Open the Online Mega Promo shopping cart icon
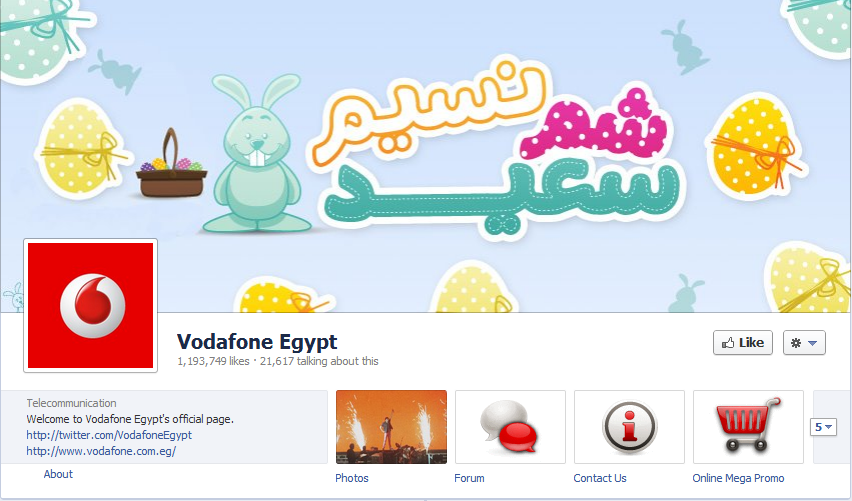The image size is (852, 501). pos(748,427)
